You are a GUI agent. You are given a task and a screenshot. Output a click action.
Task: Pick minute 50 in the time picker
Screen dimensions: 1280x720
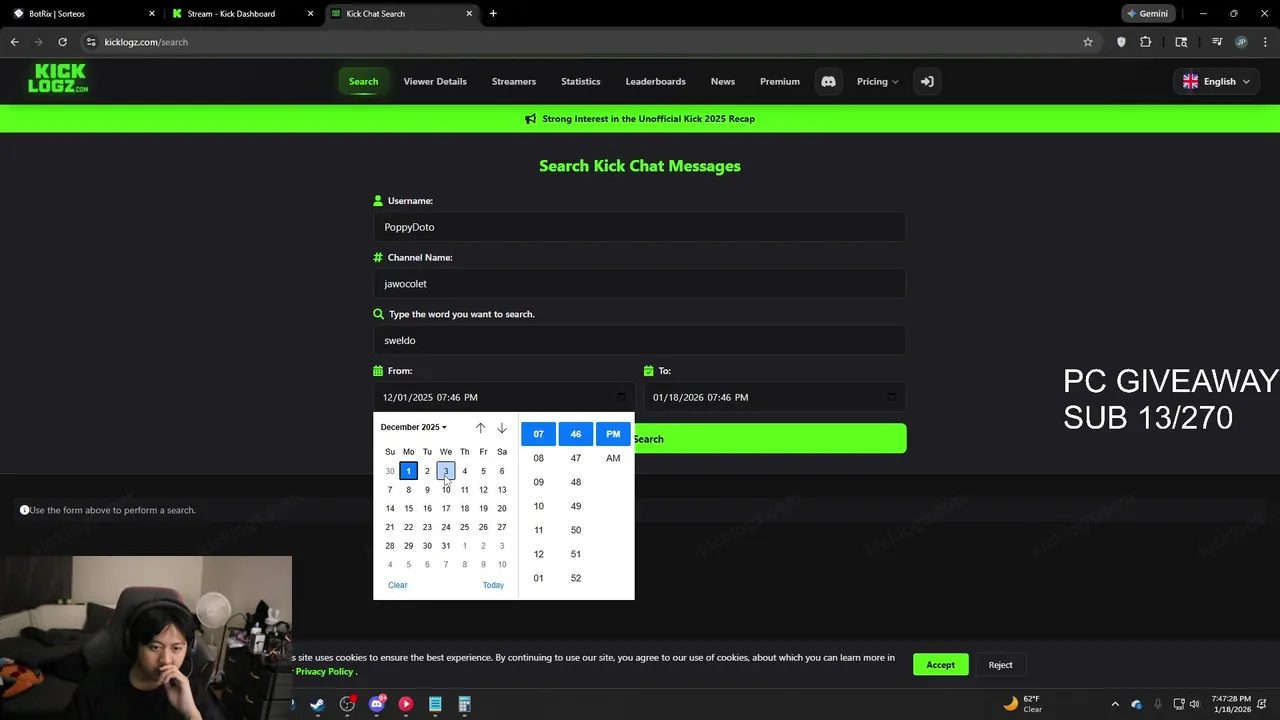coord(576,530)
